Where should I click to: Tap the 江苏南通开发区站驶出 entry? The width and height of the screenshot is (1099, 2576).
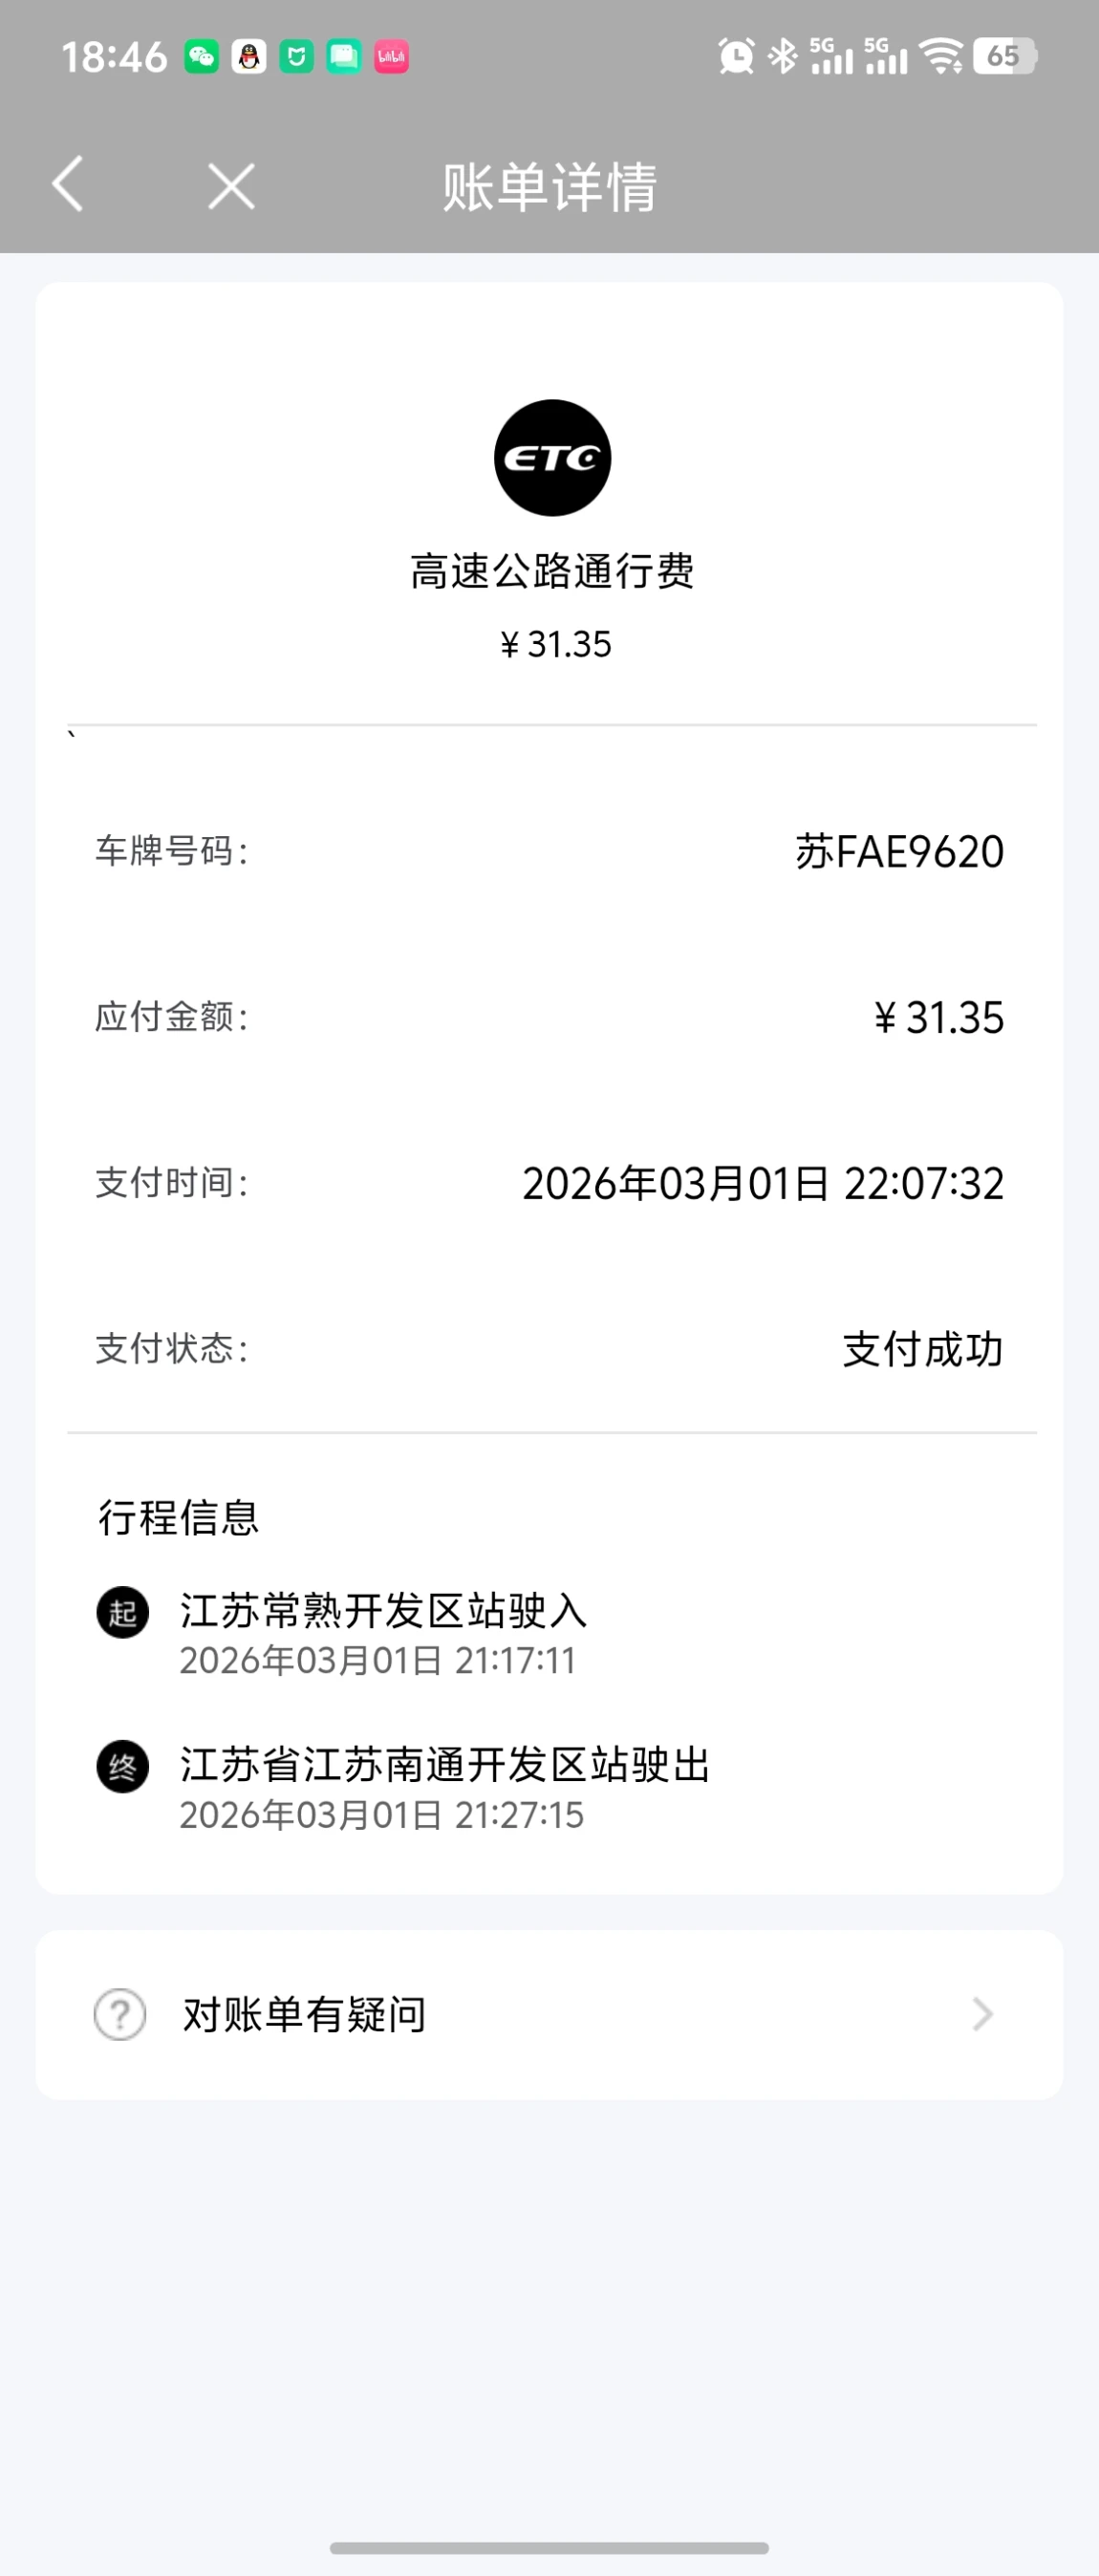pos(445,1765)
